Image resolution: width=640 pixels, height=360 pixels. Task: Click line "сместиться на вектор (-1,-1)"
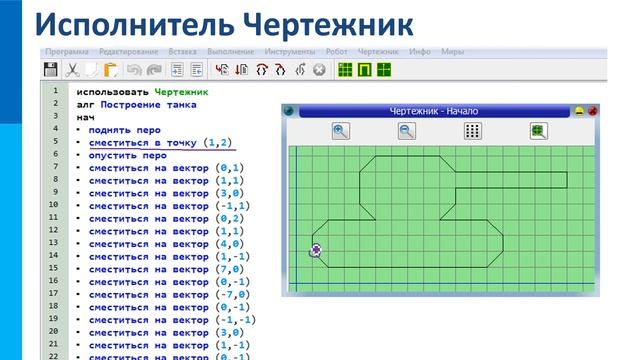[x=172, y=320]
